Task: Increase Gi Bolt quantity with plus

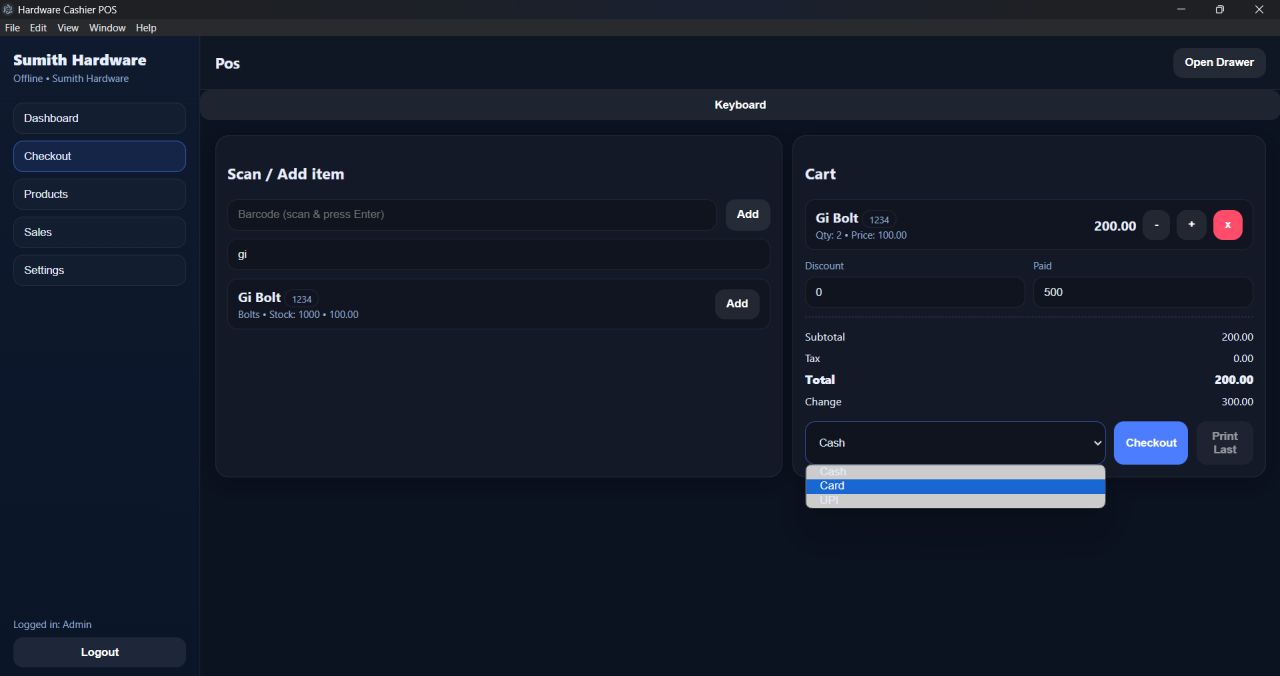Action: coord(1191,225)
